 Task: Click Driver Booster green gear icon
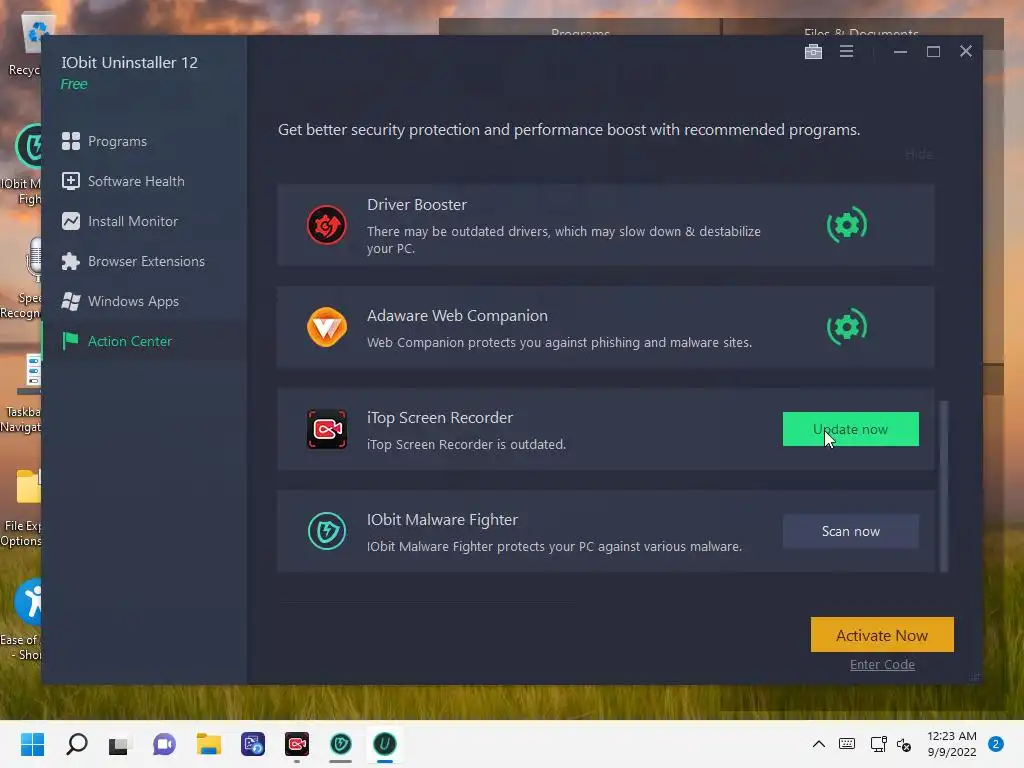point(847,225)
